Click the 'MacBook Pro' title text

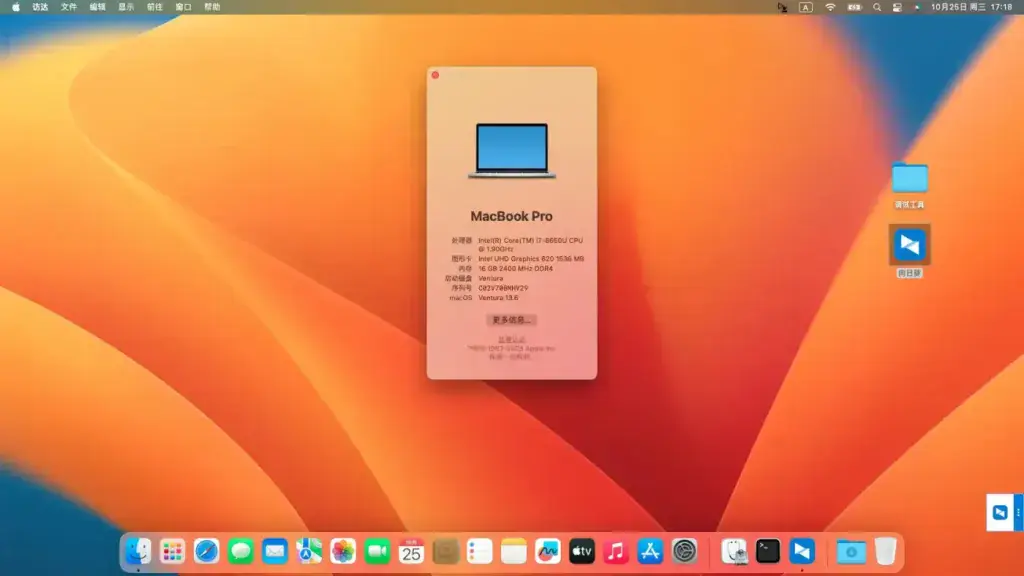coord(511,216)
